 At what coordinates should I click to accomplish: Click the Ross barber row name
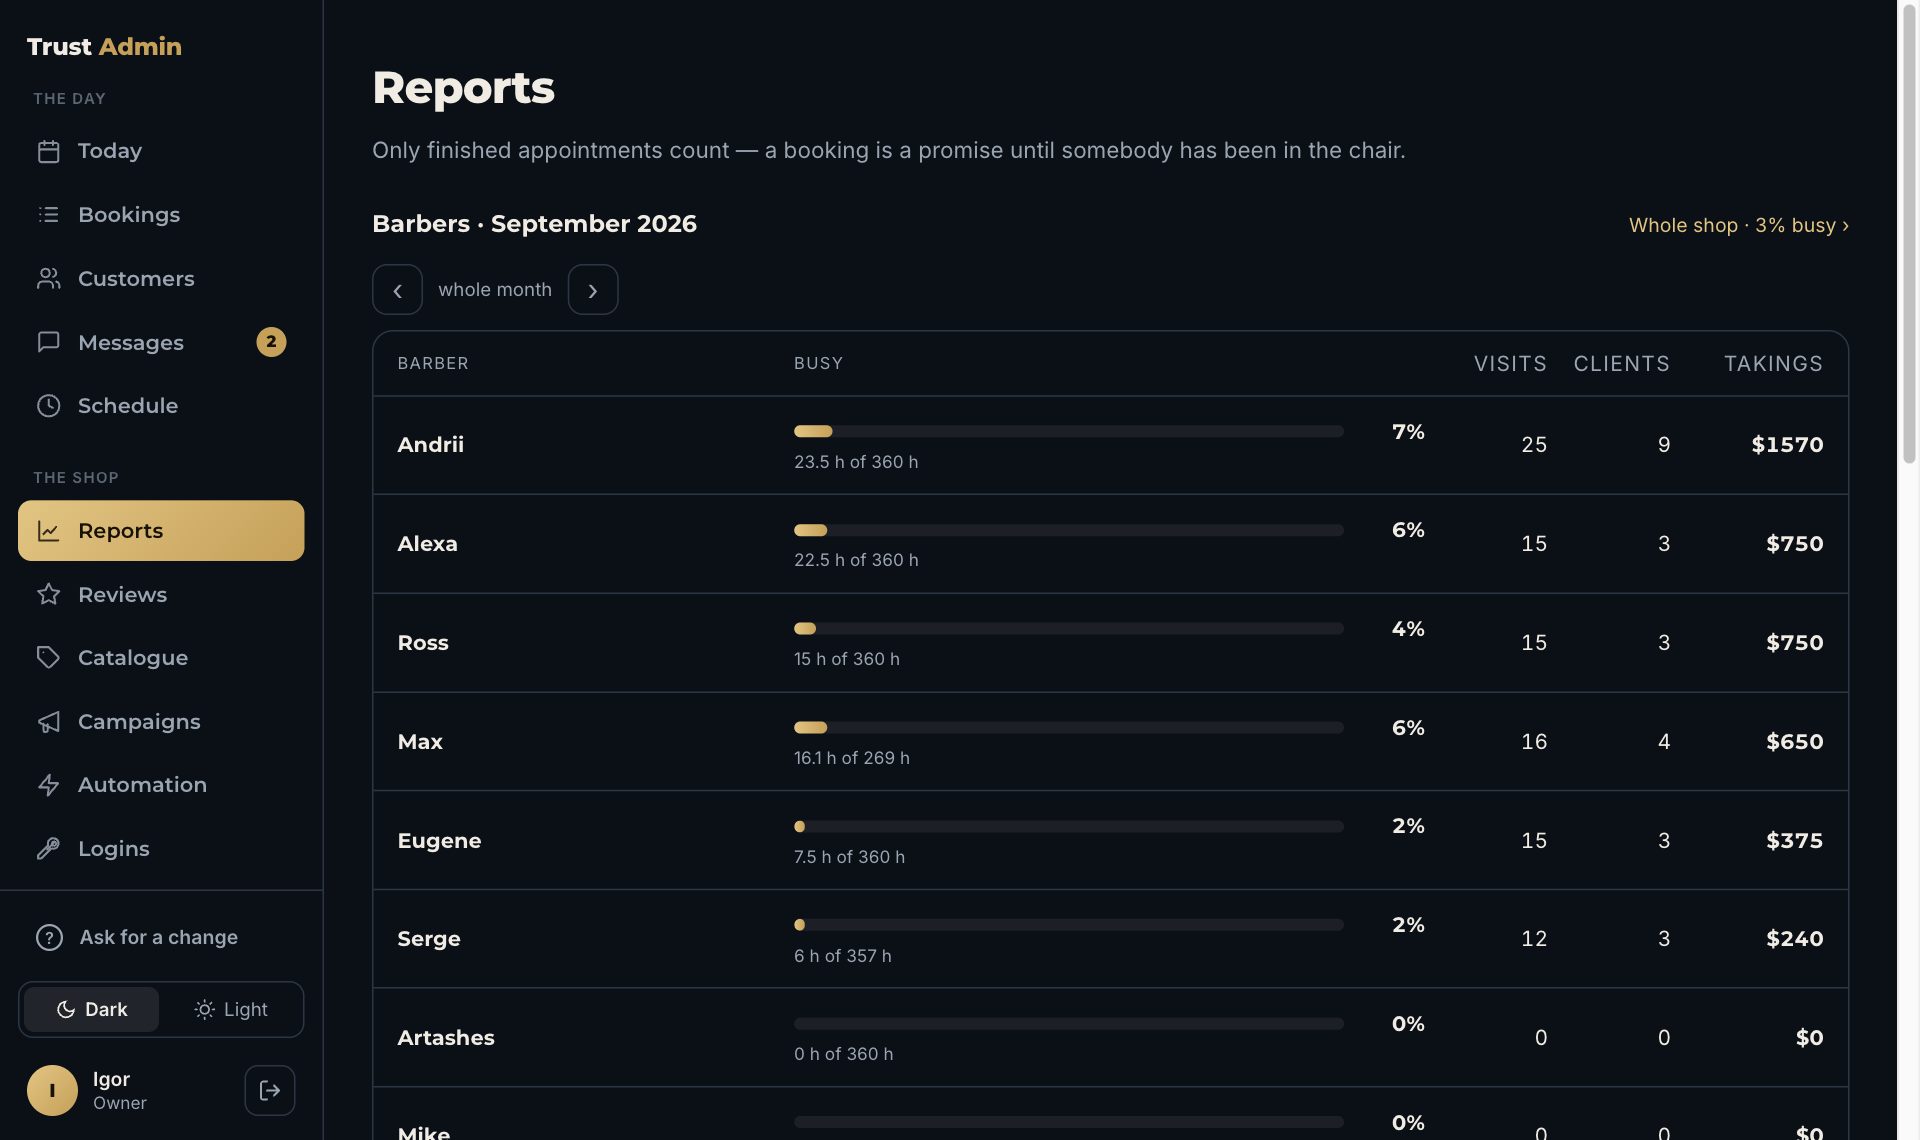[x=422, y=643]
